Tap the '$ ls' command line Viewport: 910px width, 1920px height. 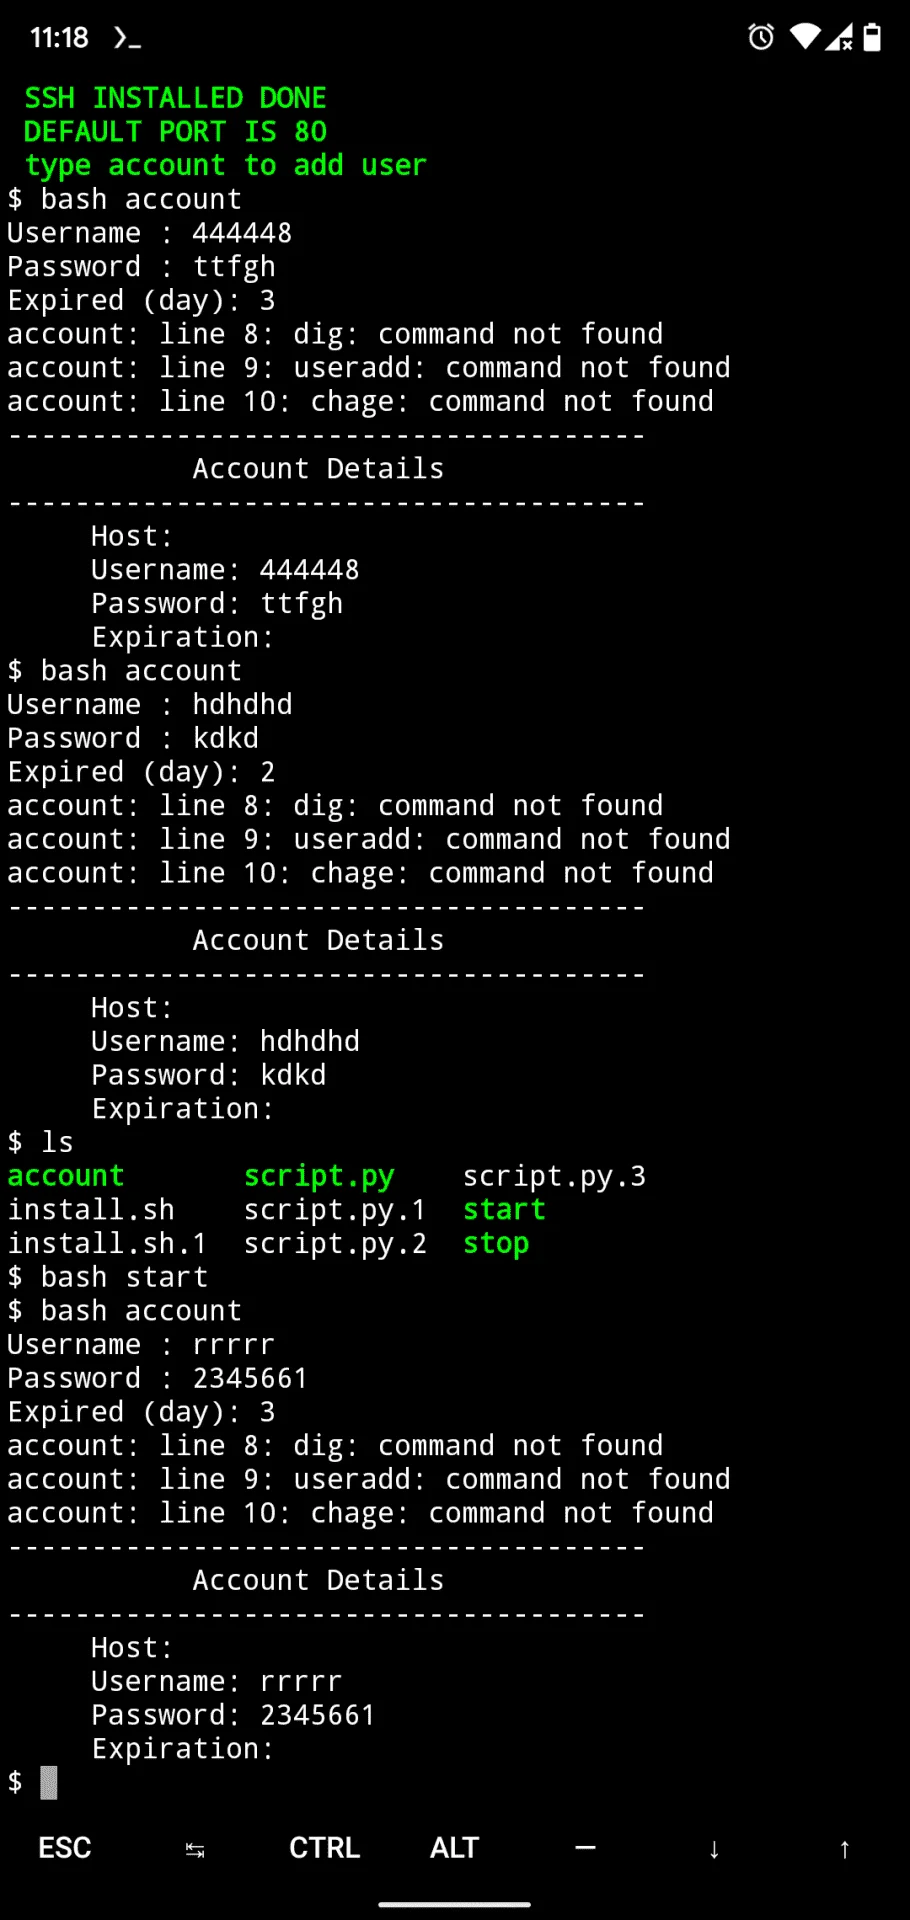41,1142
